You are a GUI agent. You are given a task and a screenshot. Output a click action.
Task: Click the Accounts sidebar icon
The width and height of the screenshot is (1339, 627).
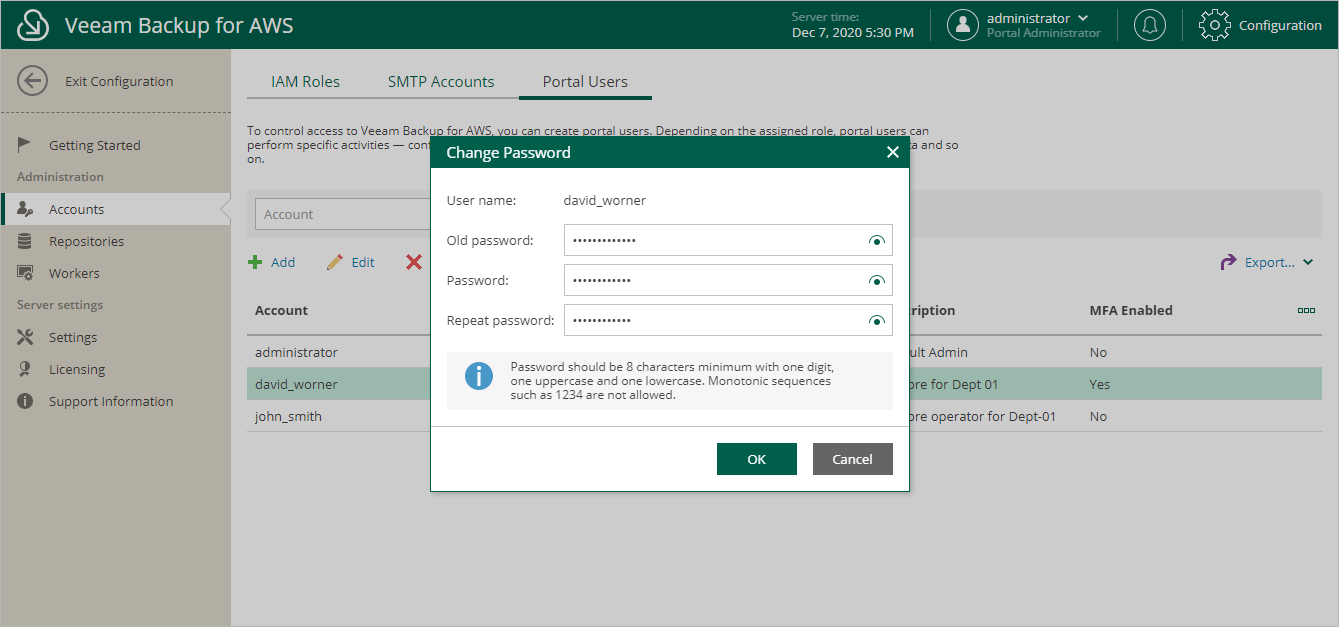[27, 209]
